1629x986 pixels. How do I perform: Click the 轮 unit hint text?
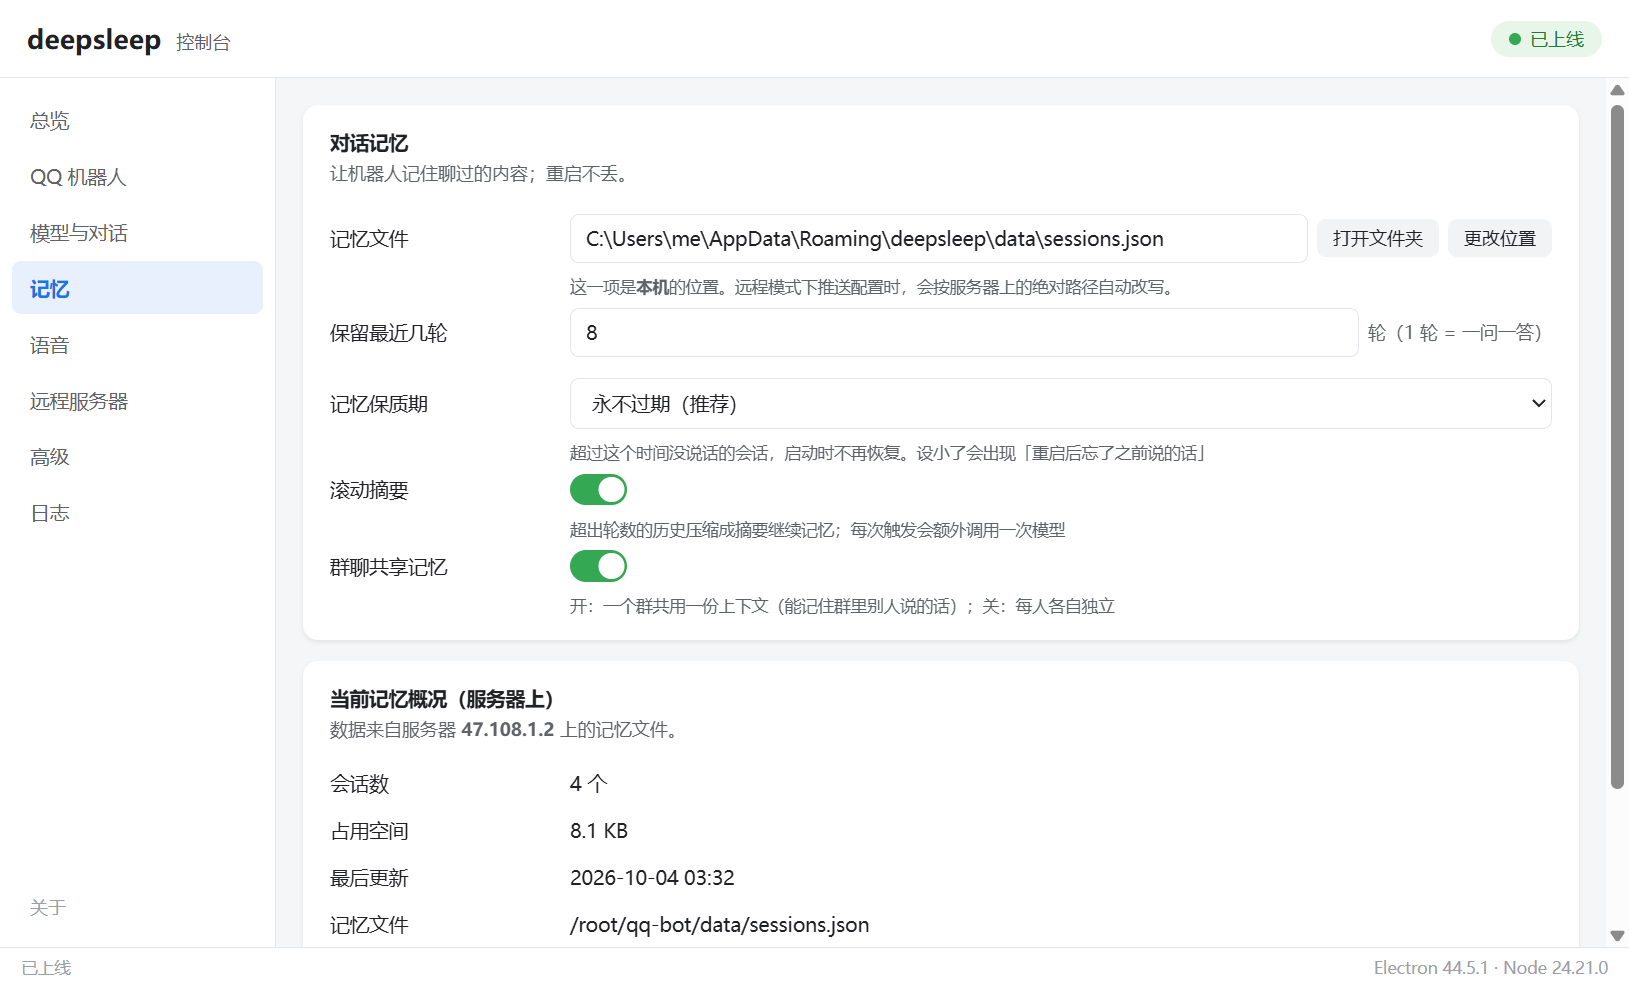1455,333
